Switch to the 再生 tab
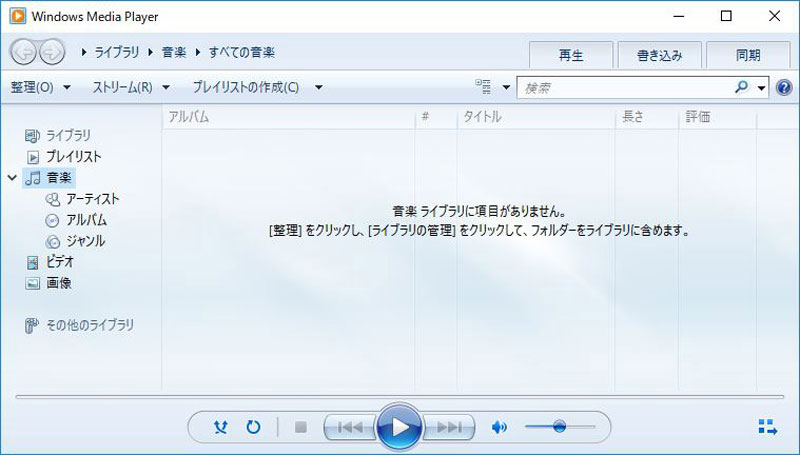 571,55
